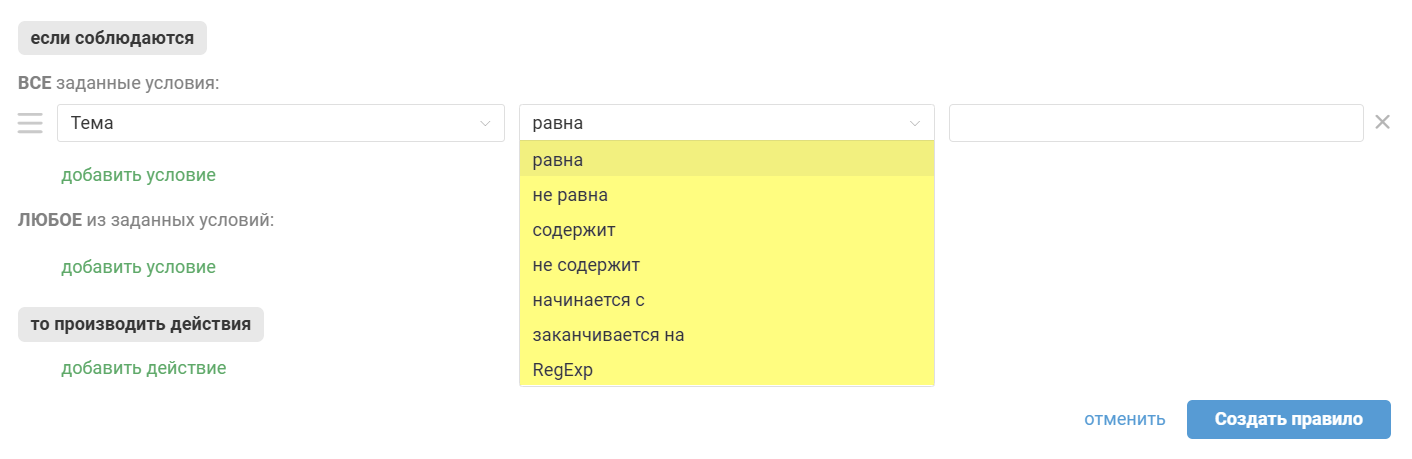Image resolution: width=1412 pixels, height=459 pixels.
Task: Collapse the равна operator combo box
Action: tap(726, 123)
